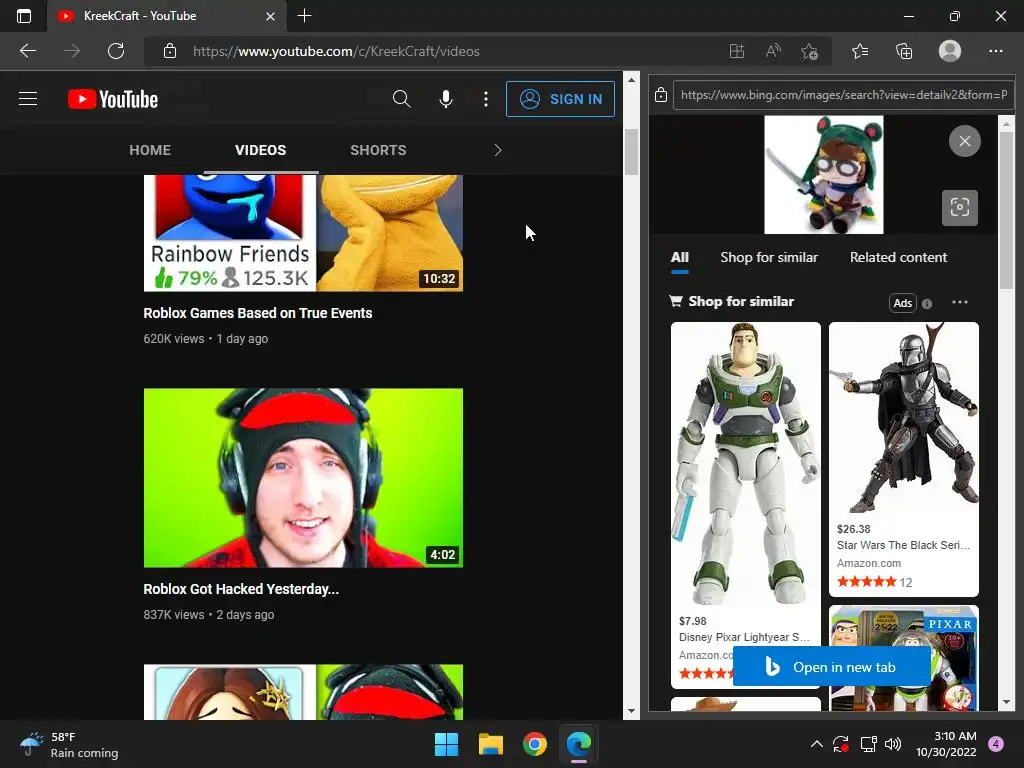This screenshot has height=768, width=1024.
Task: Show more channel tabs with chevron
Action: [498, 150]
